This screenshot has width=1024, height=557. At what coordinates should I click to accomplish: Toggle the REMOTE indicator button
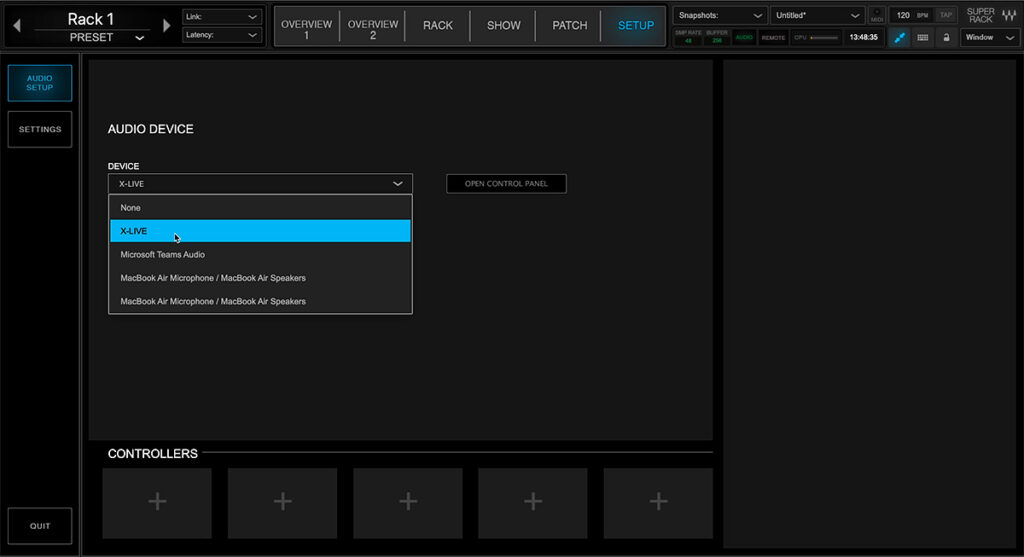773,37
